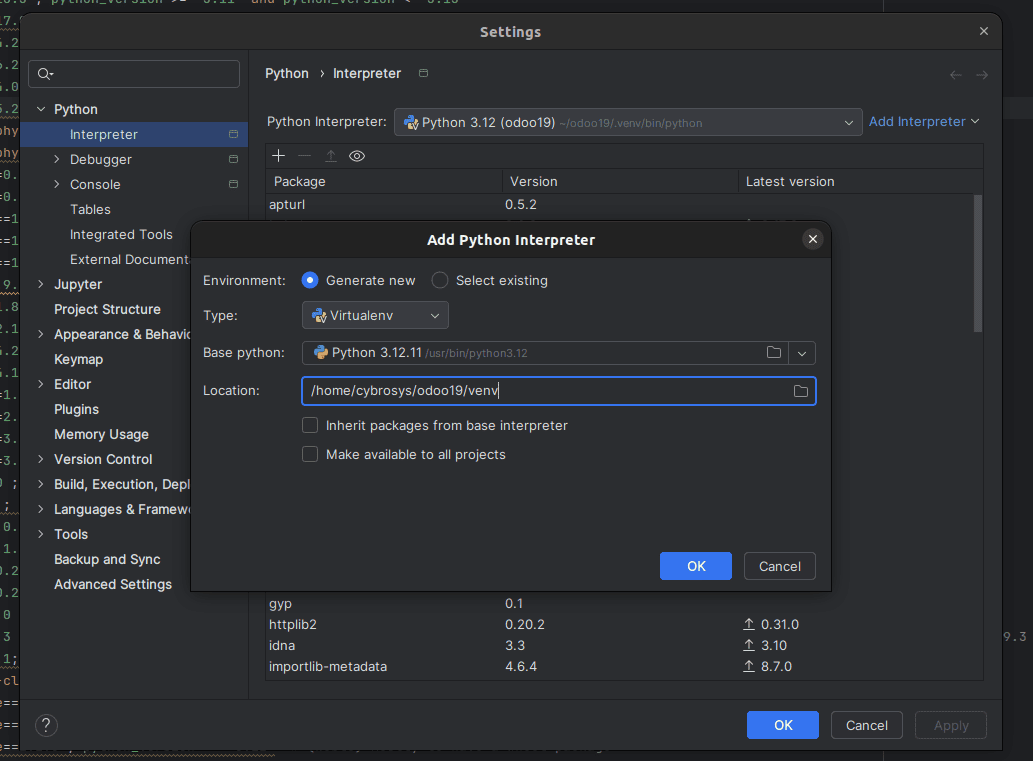Click Cancel button in Settings window

(866, 725)
